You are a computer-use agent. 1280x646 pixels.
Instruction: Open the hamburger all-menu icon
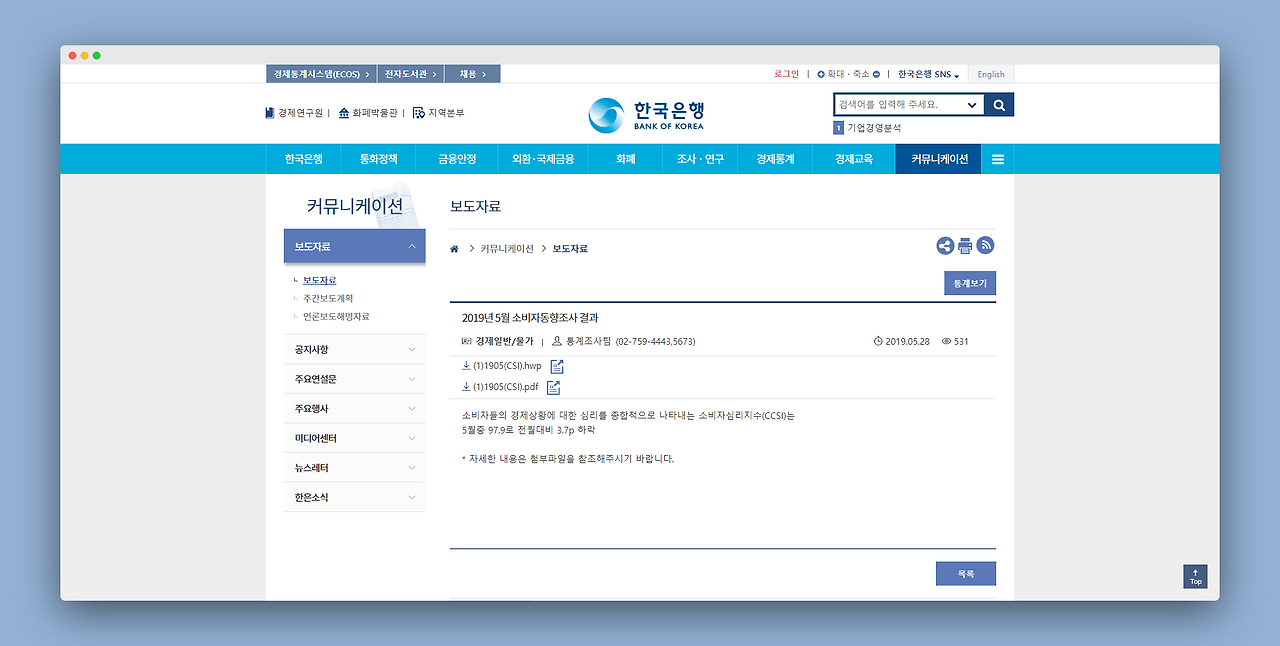point(997,159)
